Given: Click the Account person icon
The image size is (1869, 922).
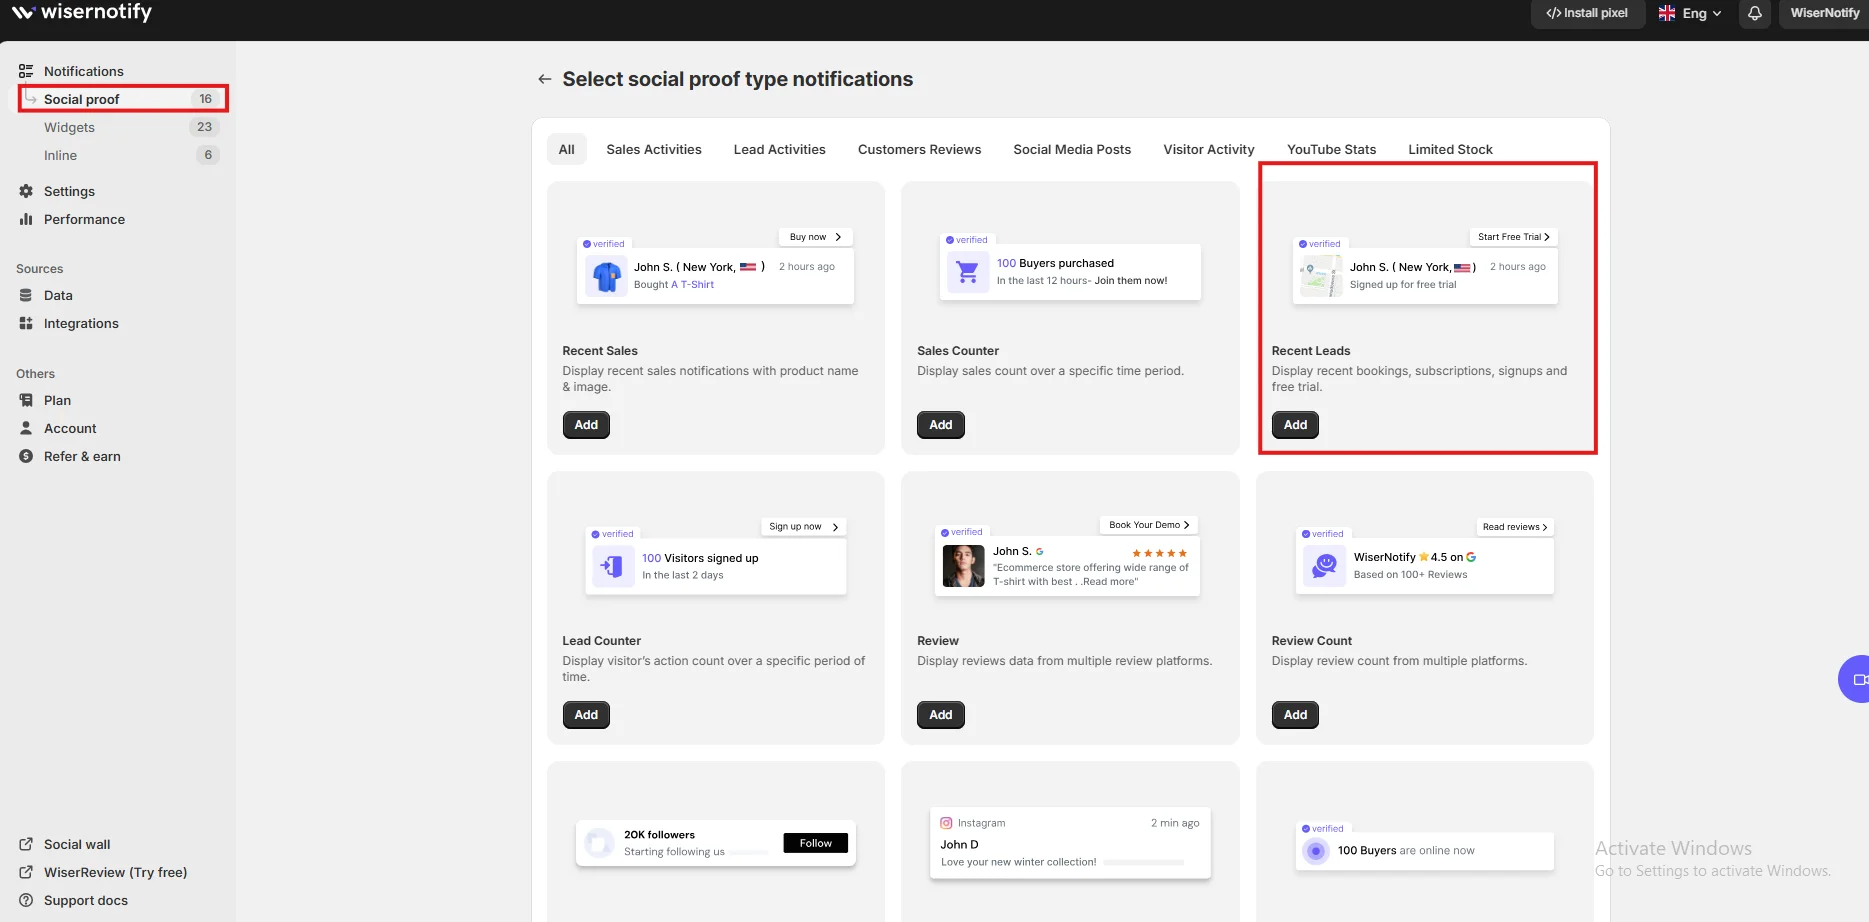Looking at the screenshot, I should tap(26, 428).
